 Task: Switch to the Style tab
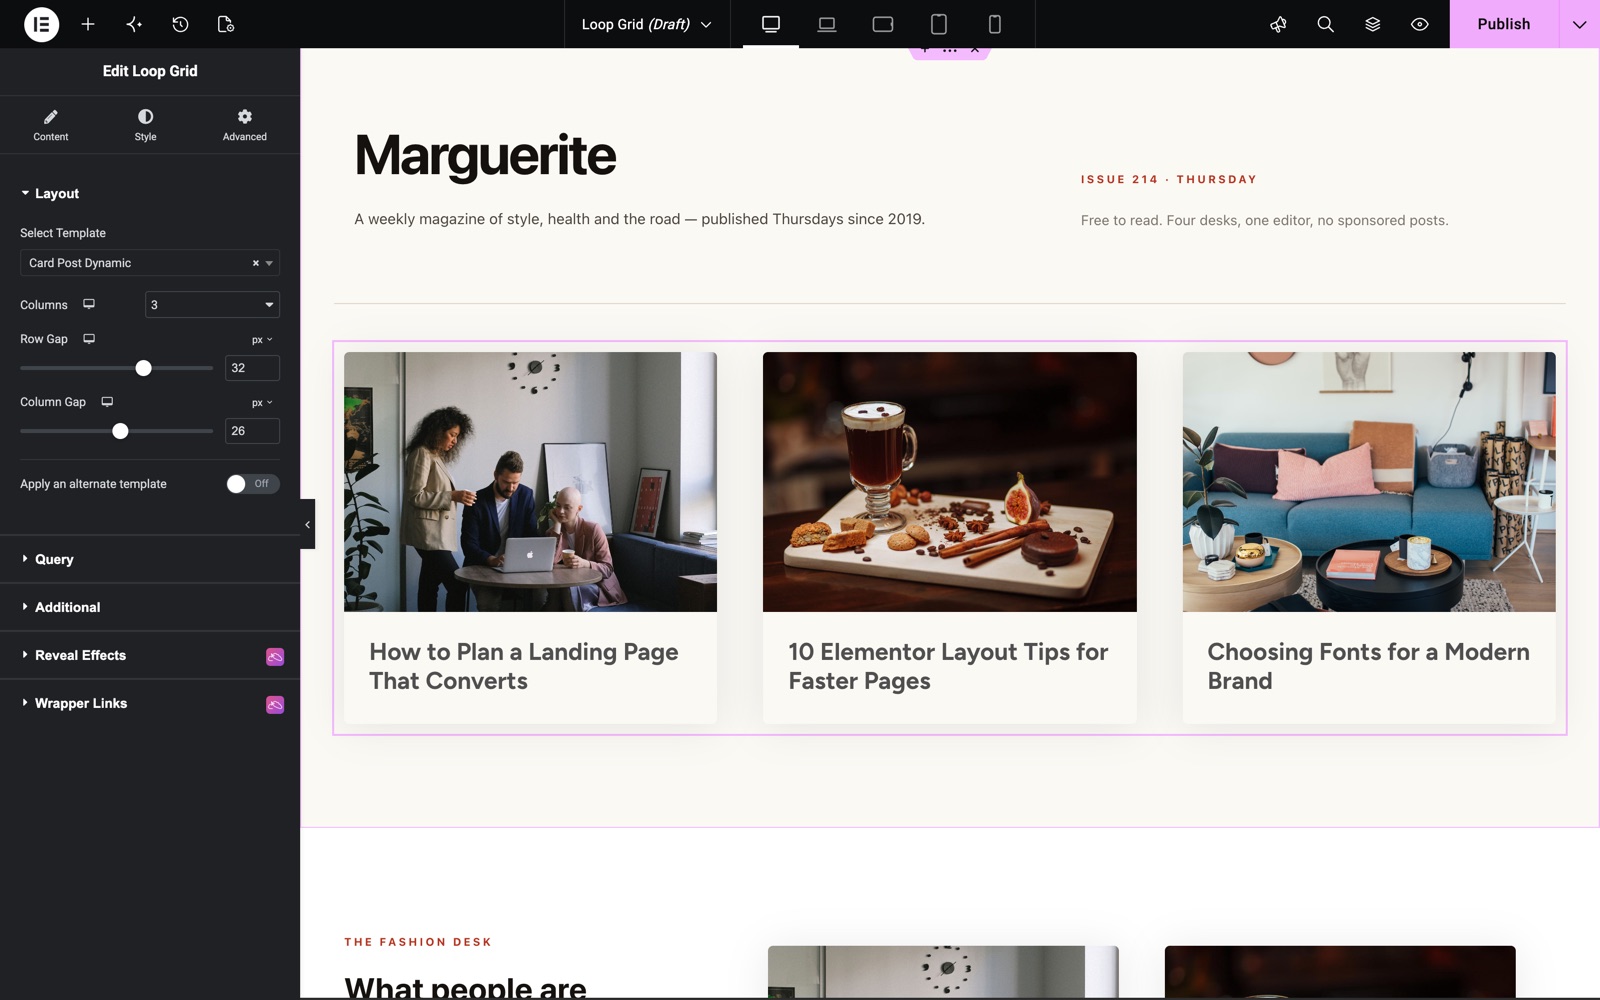(145, 125)
